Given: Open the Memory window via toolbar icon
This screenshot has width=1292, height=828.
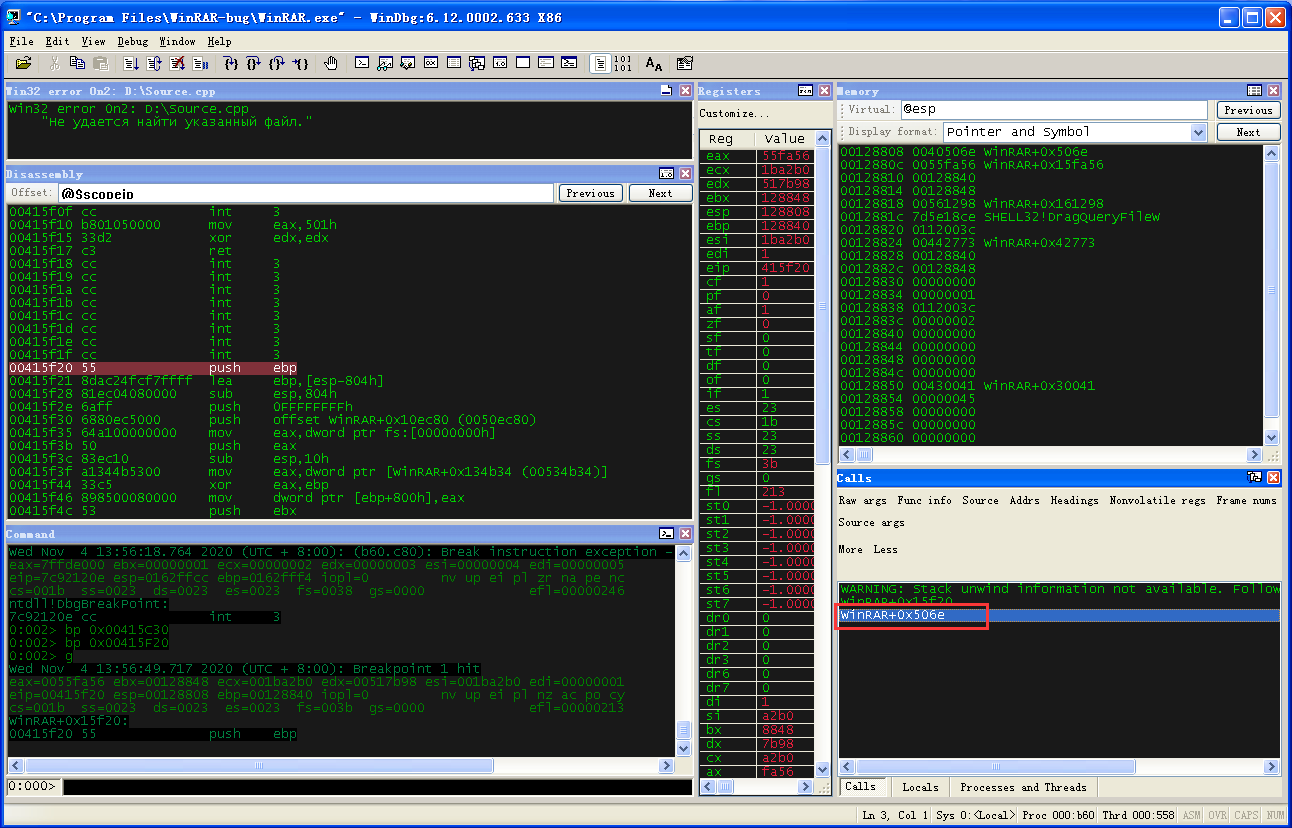Looking at the screenshot, I should 453,63.
